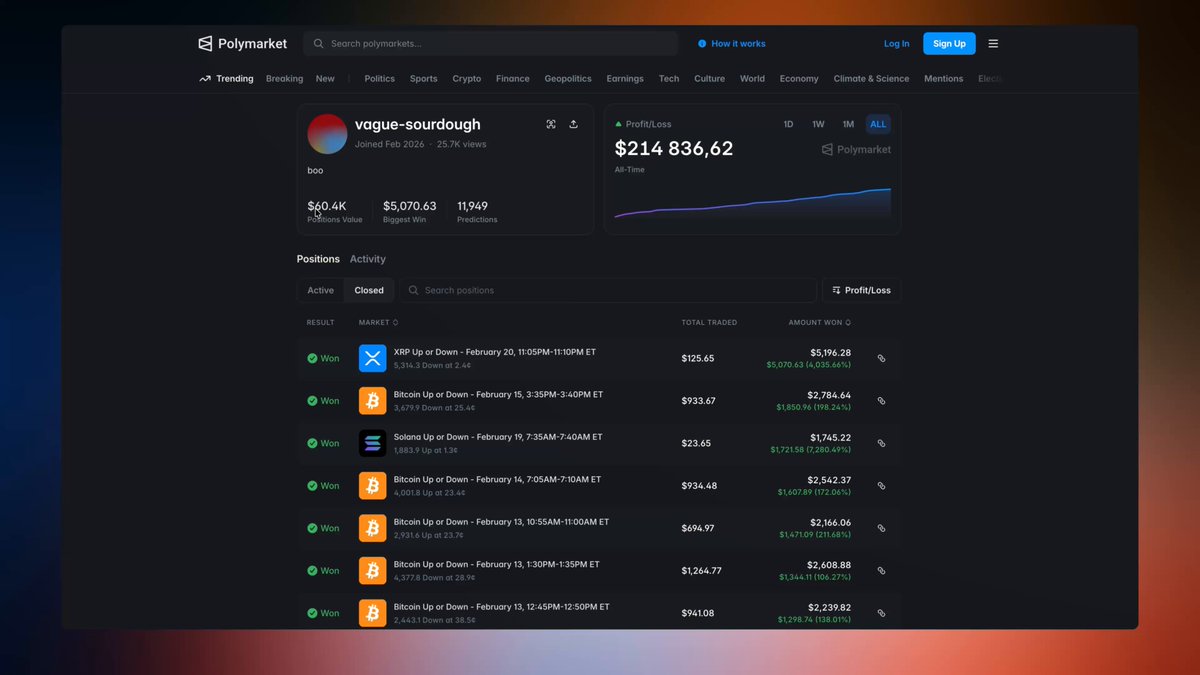
Task: Select the ALL profit/loss range
Action: pos(878,124)
